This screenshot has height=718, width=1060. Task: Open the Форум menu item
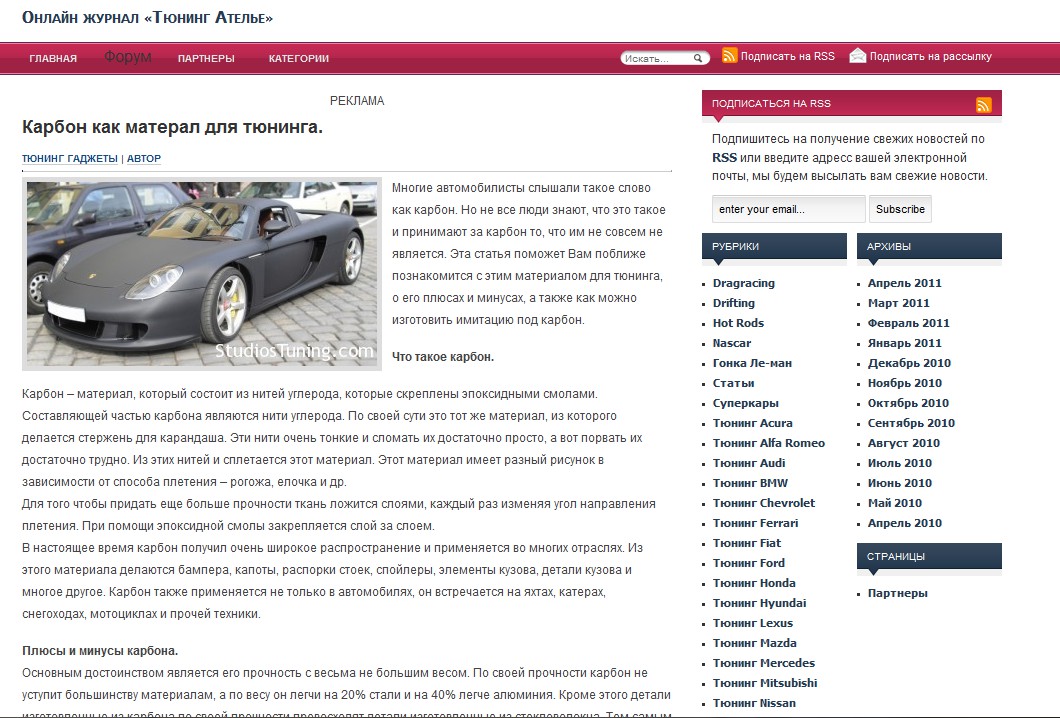click(x=127, y=57)
